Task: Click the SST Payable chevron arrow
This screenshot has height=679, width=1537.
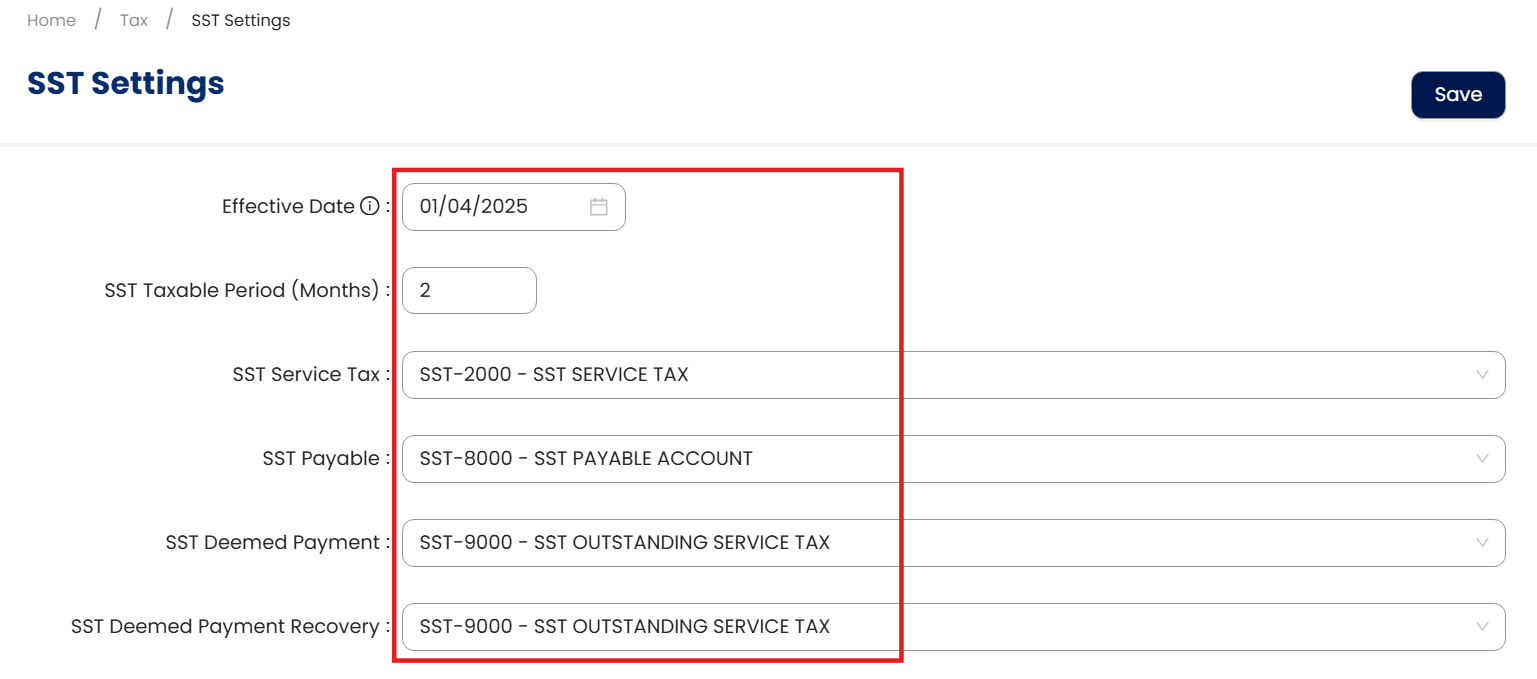Action: coord(1481,459)
